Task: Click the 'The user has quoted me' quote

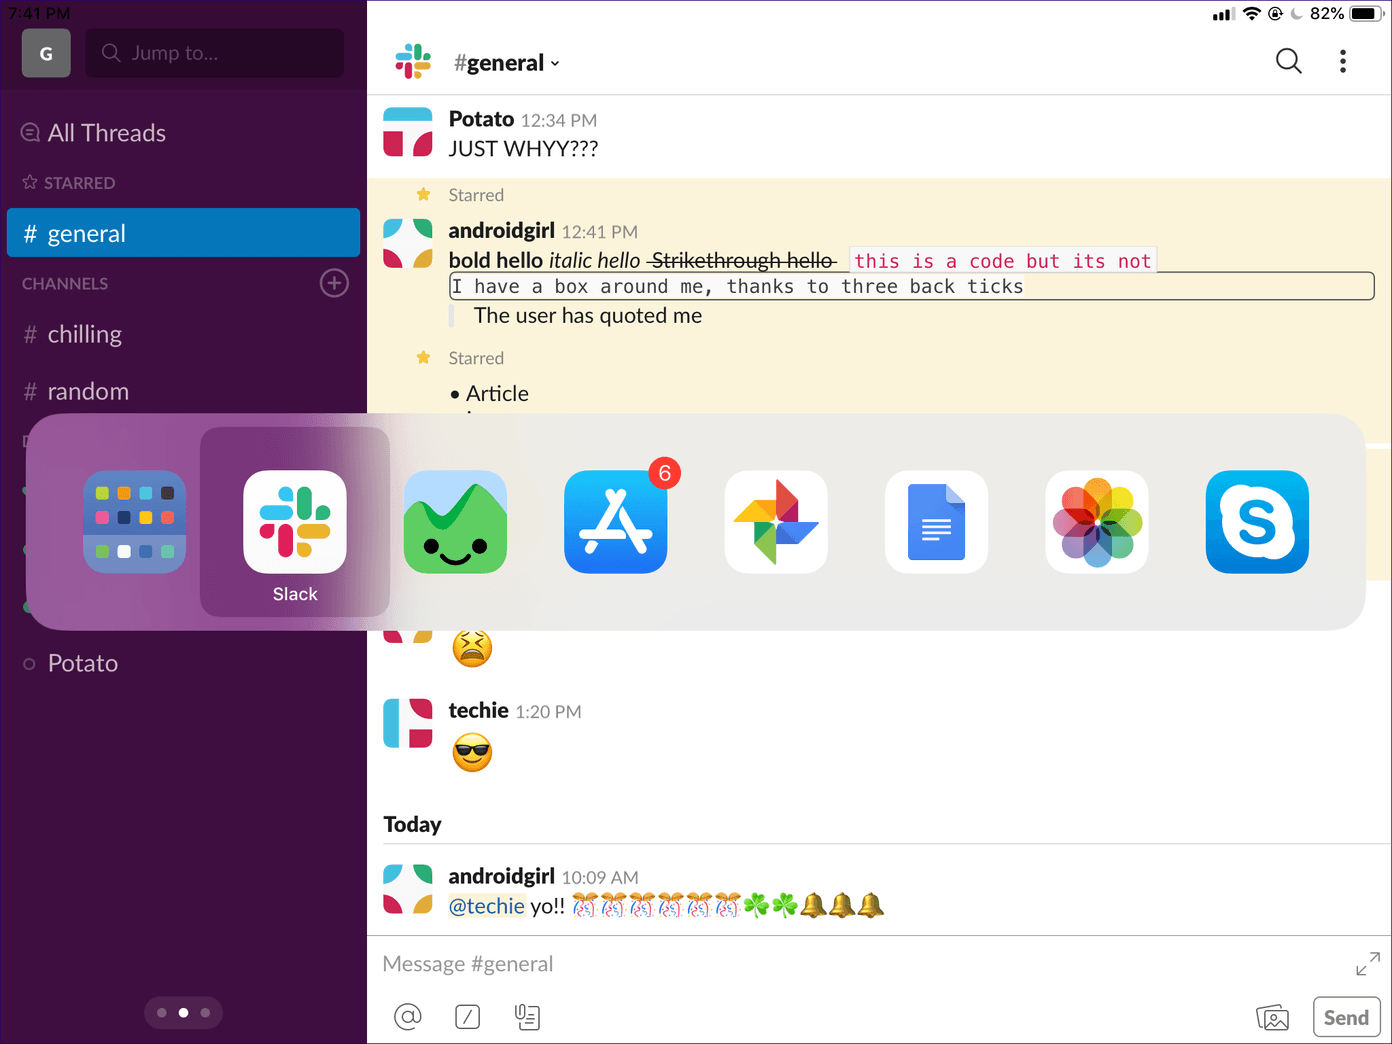Action: [x=588, y=316]
